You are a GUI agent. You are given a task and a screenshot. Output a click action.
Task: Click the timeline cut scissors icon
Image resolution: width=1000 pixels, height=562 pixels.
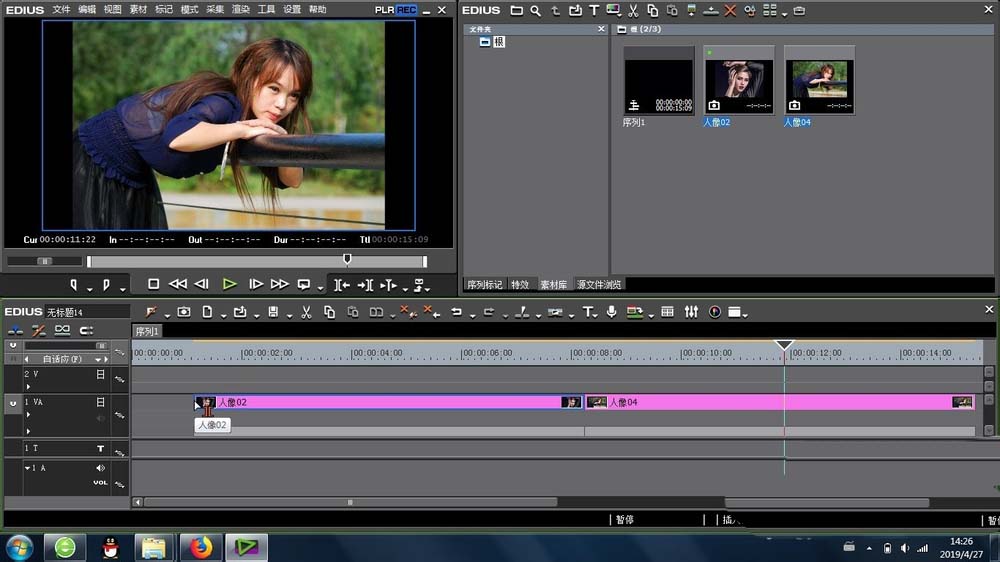(306, 312)
